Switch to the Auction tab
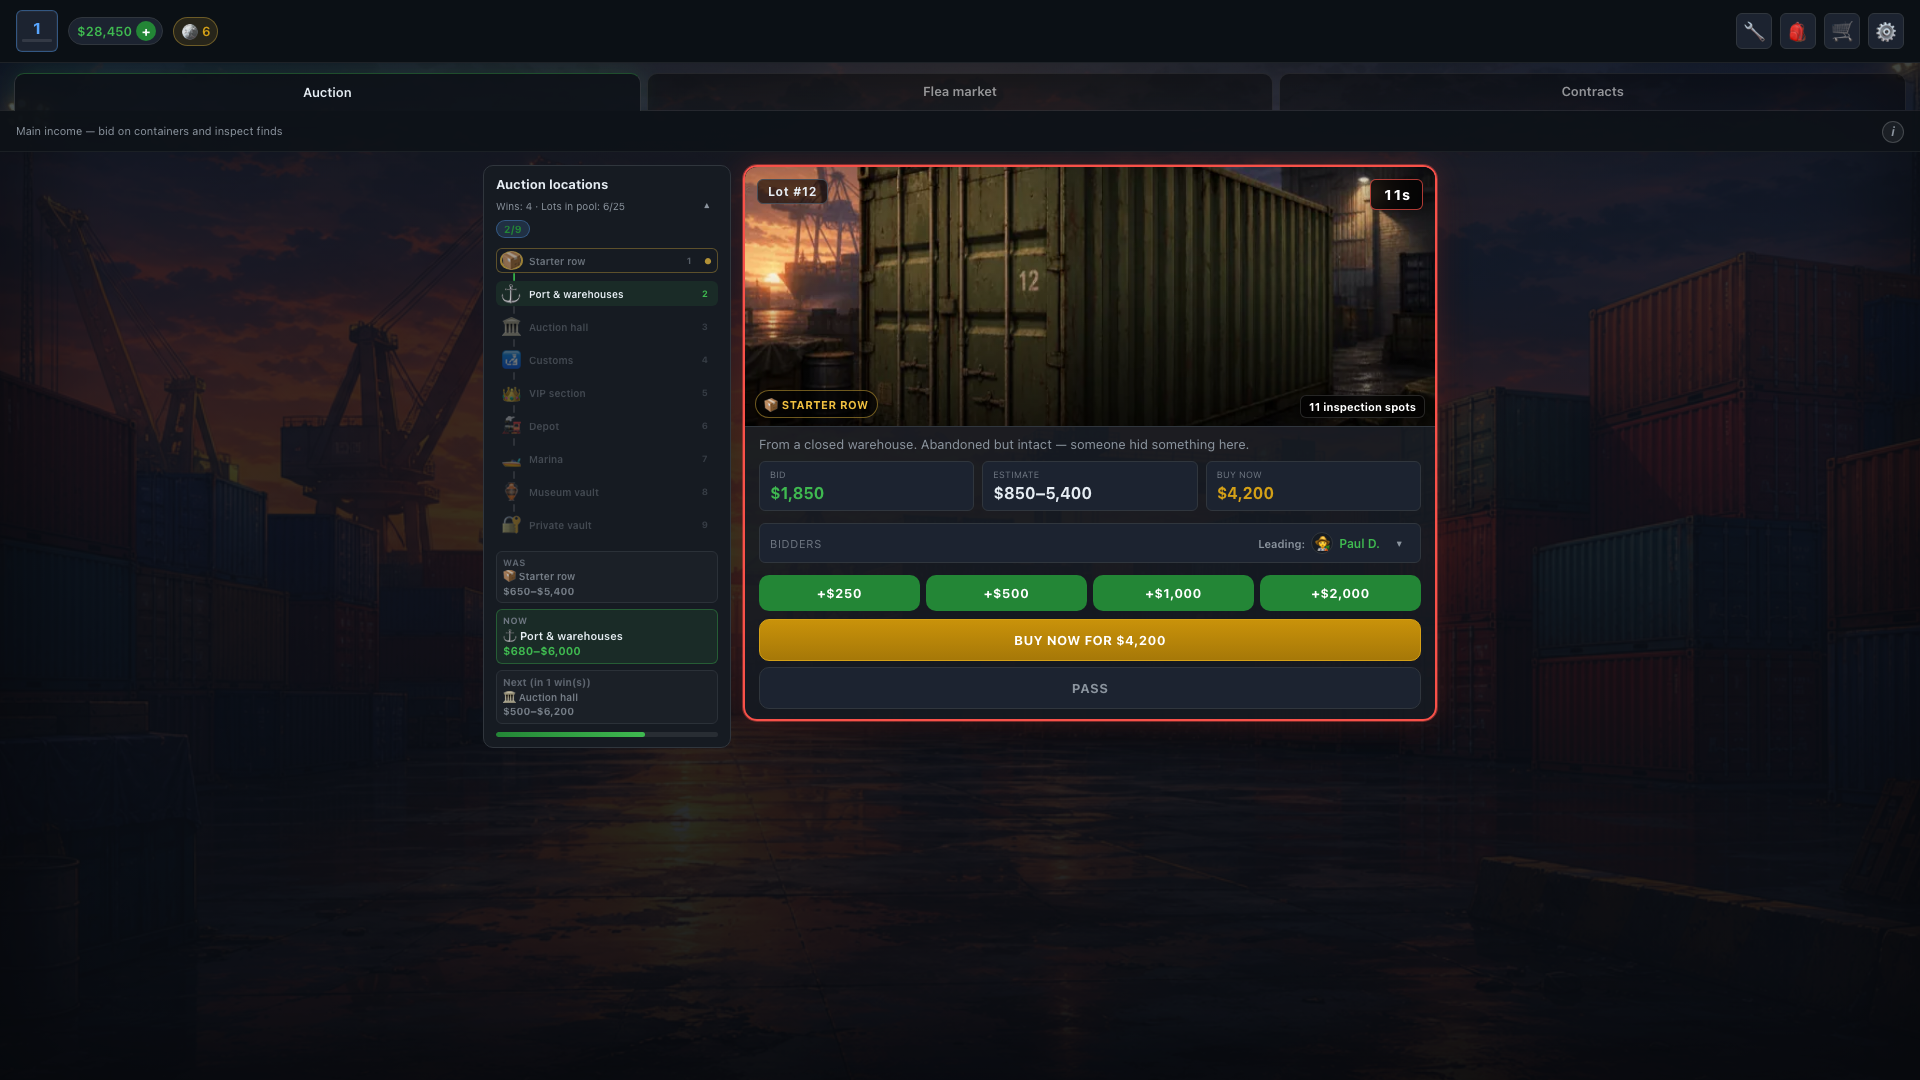Viewport: 1920px width, 1080px height. coord(327,92)
